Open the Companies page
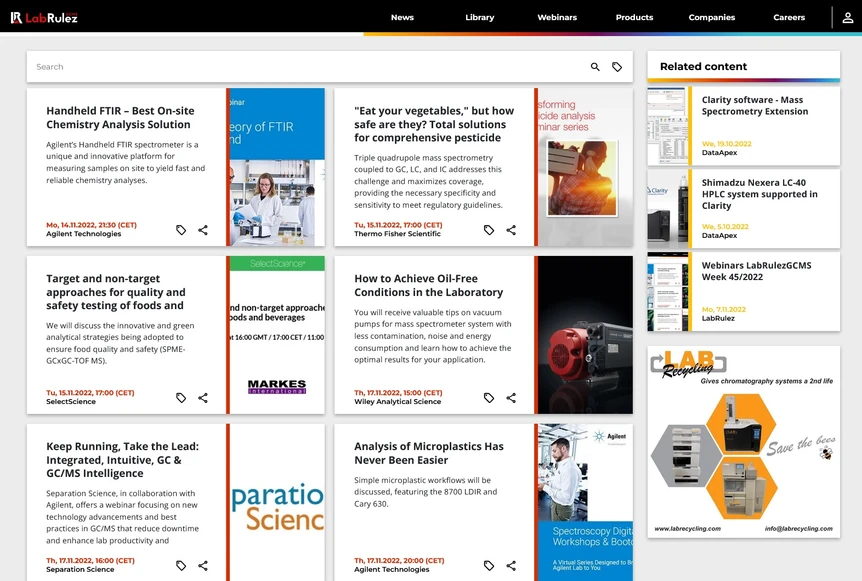The width and height of the screenshot is (862, 581). pyautogui.click(x=711, y=18)
